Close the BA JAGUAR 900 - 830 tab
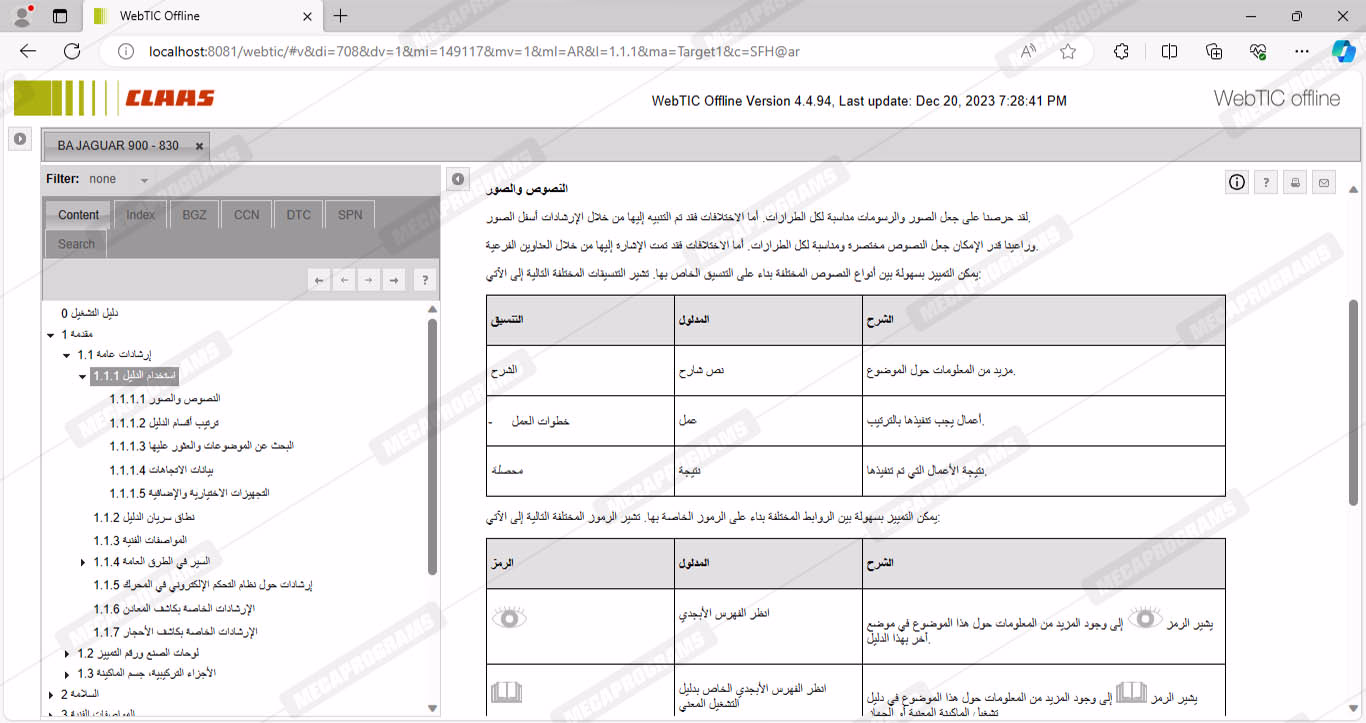Screen dimensions: 1366x723 pyautogui.click(x=200, y=146)
